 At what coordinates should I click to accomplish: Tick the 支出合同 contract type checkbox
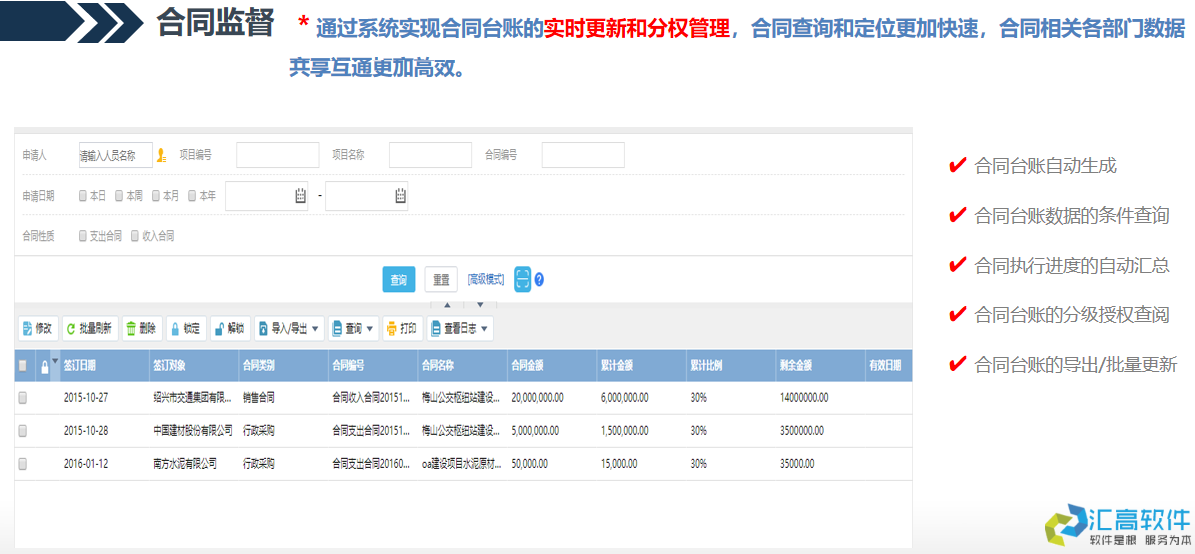click(x=83, y=236)
